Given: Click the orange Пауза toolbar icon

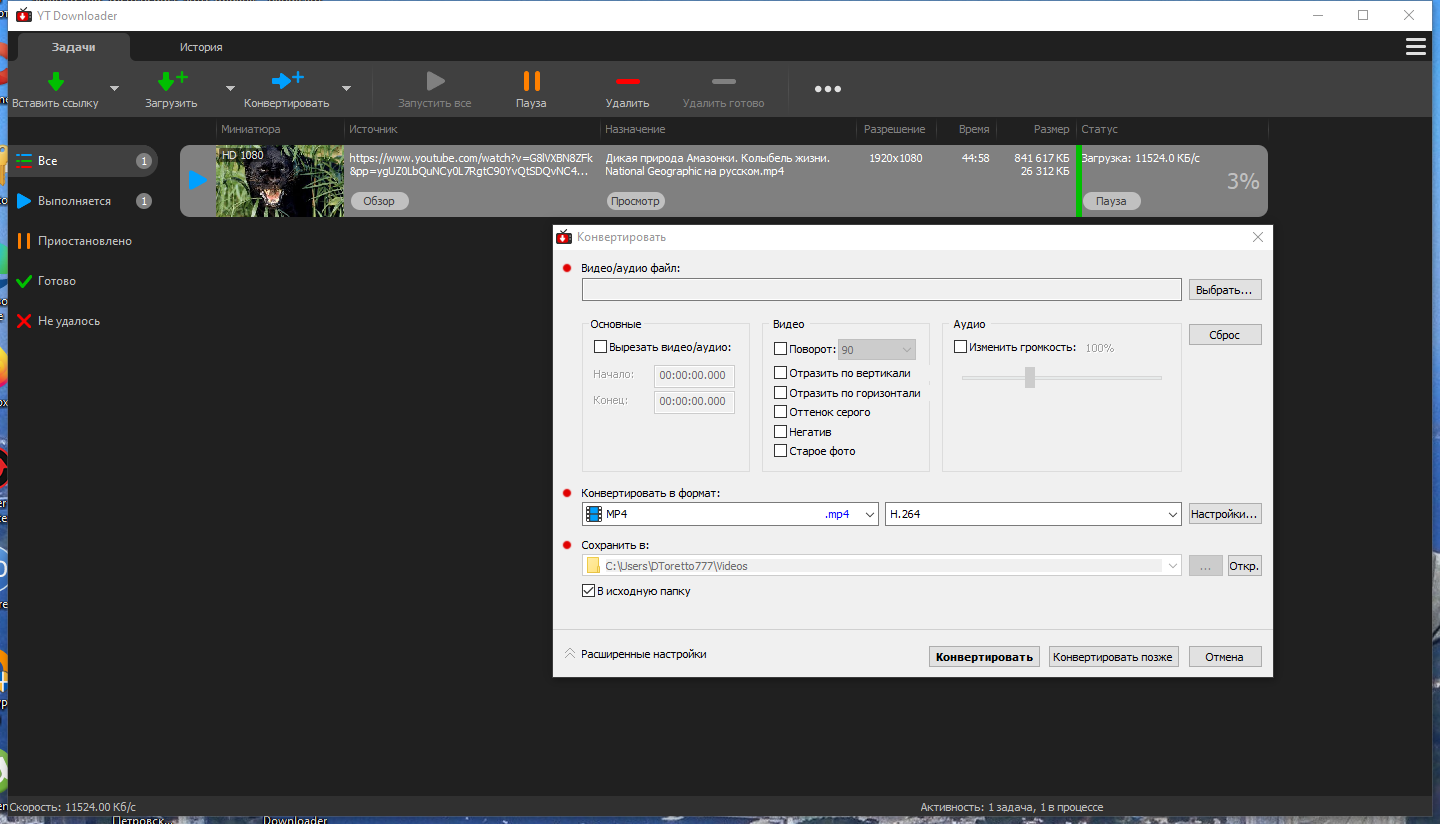Looking at the screenshot, I should pos(531,81).
